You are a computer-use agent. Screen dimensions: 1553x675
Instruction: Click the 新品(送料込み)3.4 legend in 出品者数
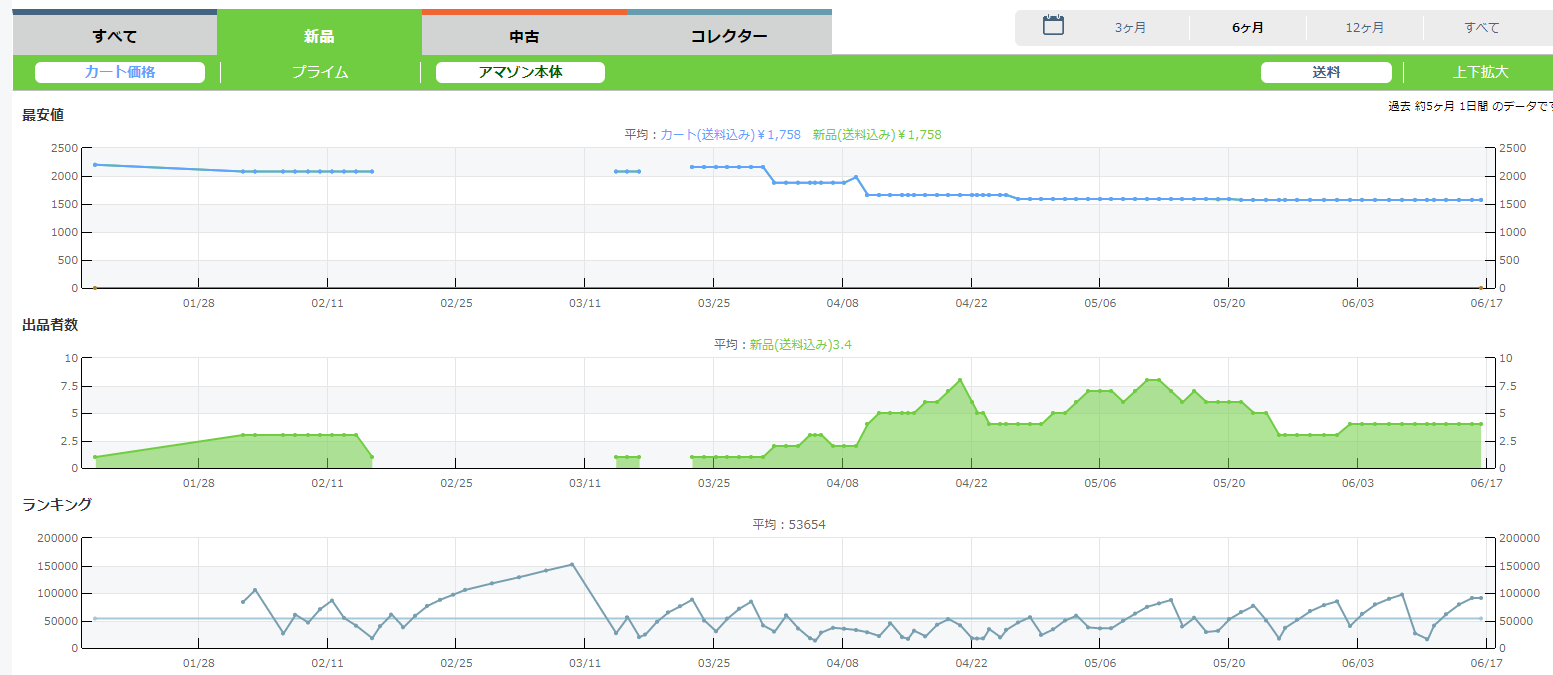coord(800,344)
